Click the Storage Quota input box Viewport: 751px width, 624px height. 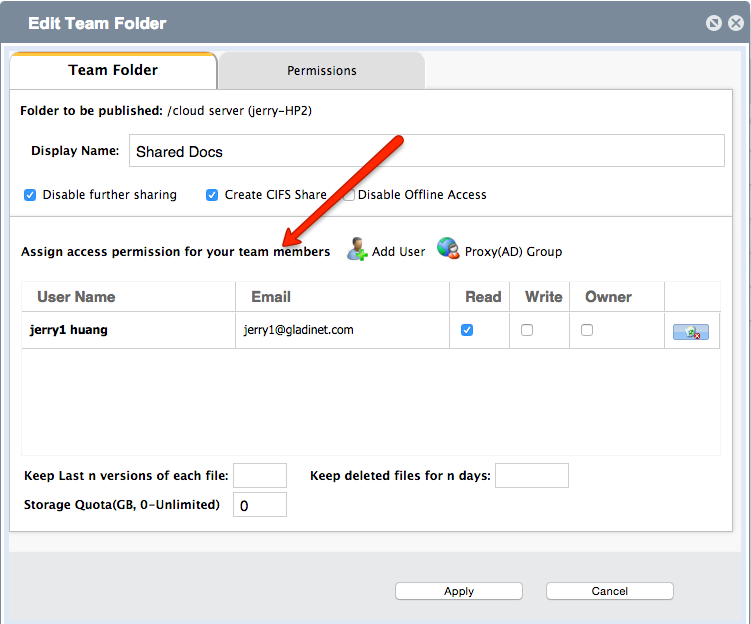pyautogui.click(x=260, y=505)
